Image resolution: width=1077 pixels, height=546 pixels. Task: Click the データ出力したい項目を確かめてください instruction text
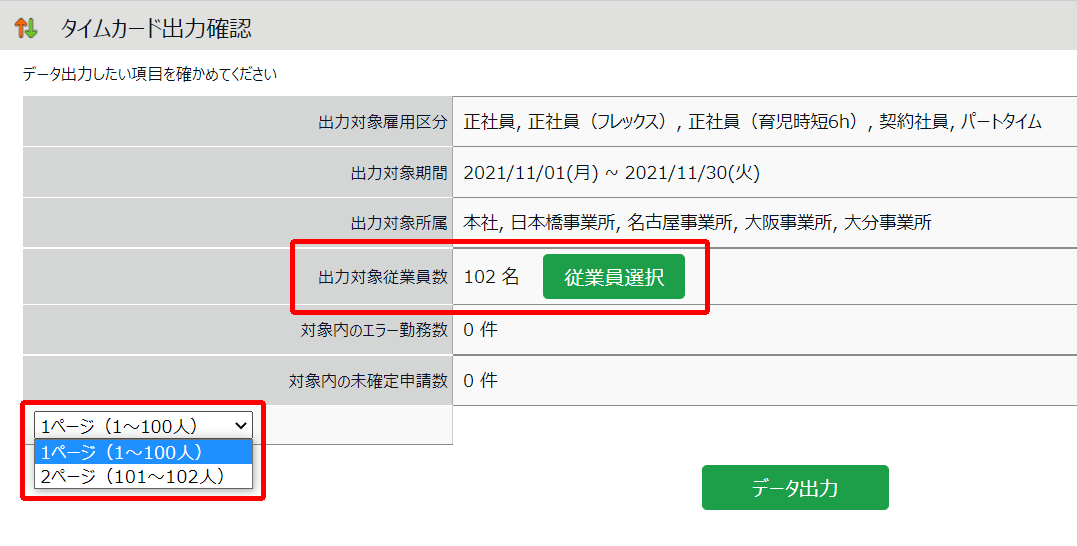[x=150, y=74]
